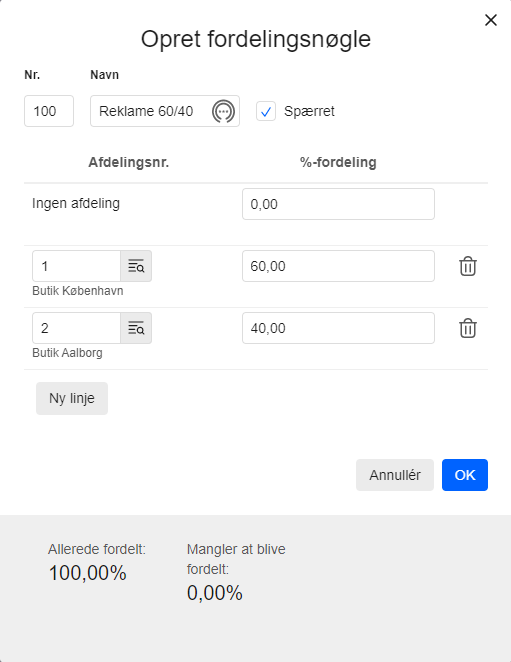Delete the Butik Aalborg line with trash icon
The image size is (511, 662).
pyautogui.click(x=468, y=328)
